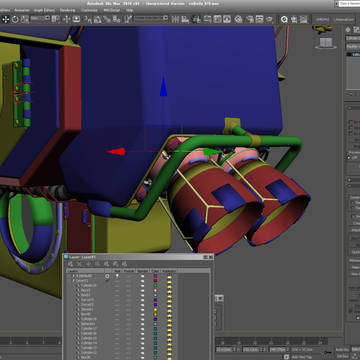Toggle keyboard shortcut override in toolbar
Image resolution: width=360 pixels, height=360 pixels.
coord(76,19)
